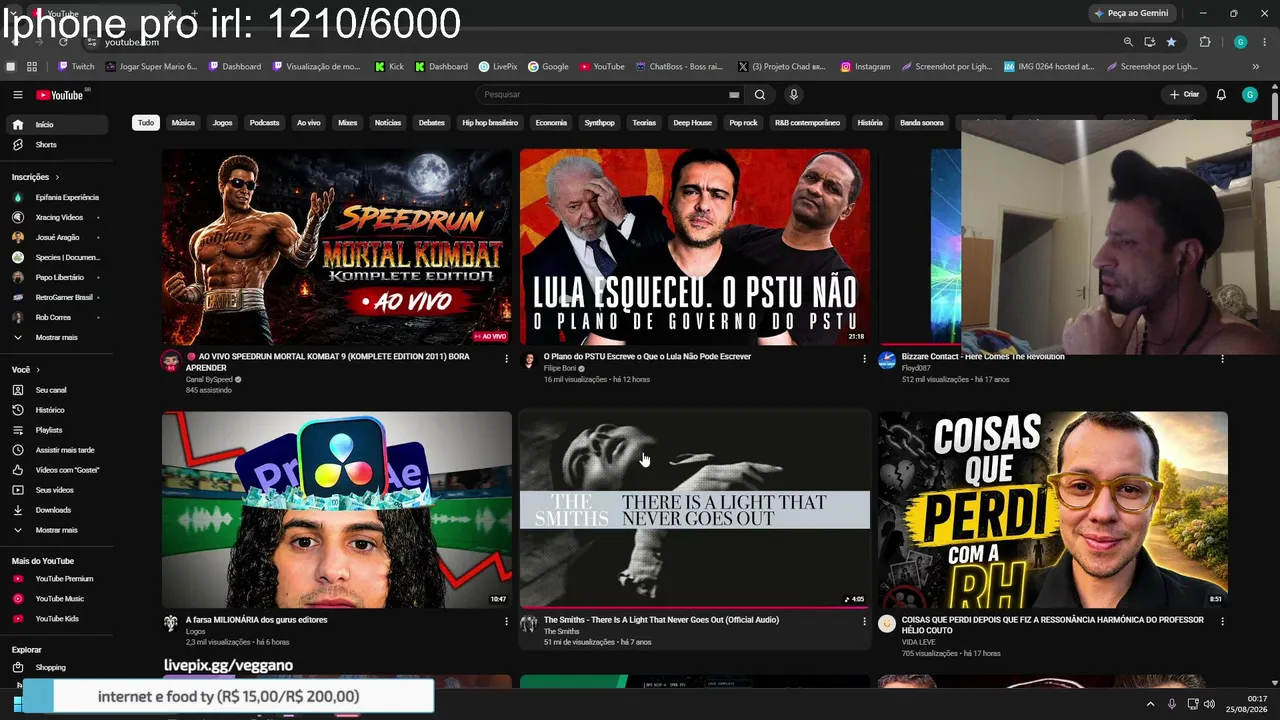The width and height of the screenshot is (1280, 720).
Task: Open options menu for Mortal Kombat speedrun video
Action: point(506,358)
